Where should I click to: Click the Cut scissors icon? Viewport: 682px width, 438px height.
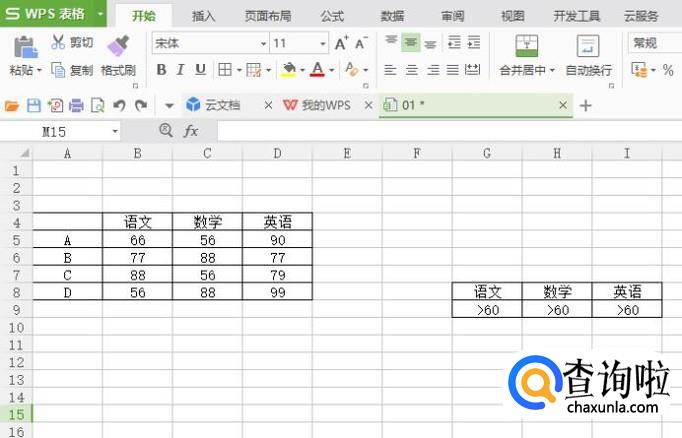58,42
